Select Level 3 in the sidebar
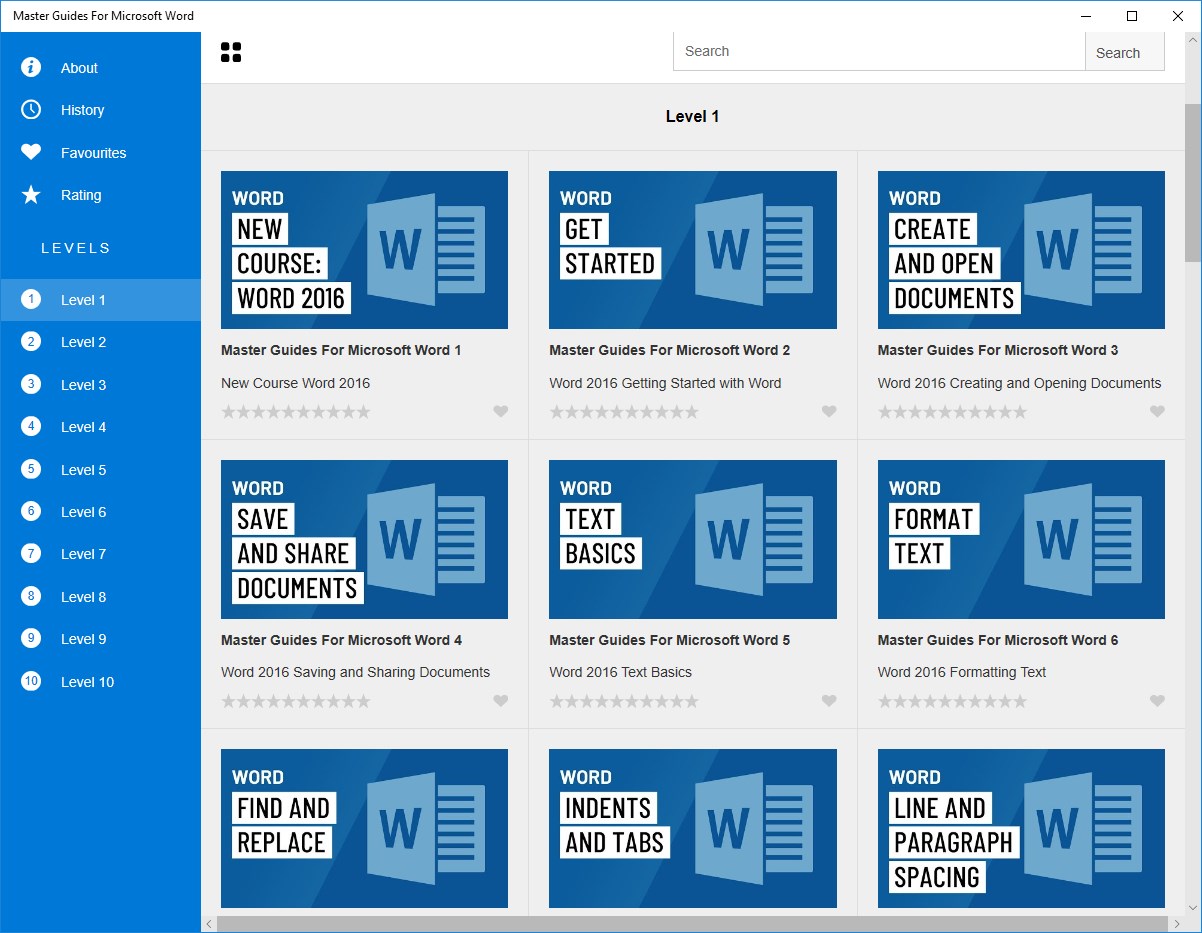The height and width of the screenshot is (933, 1202). (100, 385)
